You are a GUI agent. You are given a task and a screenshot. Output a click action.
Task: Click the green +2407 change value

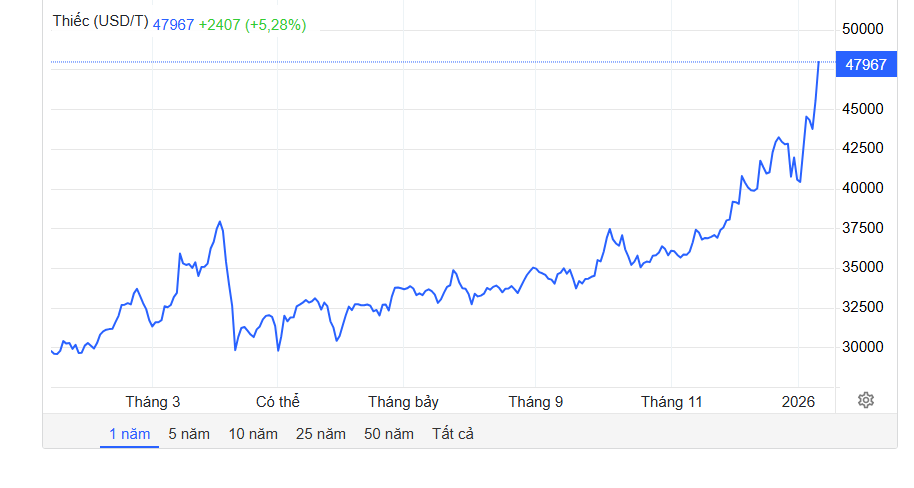coord(219,24)
